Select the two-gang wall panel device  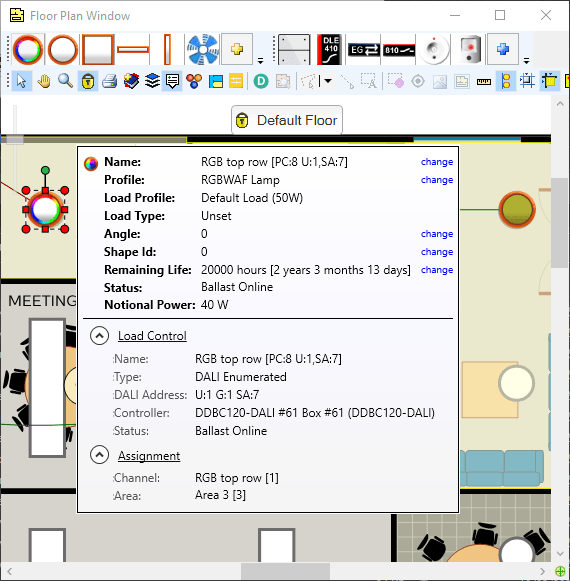click(x=294, y=50)
